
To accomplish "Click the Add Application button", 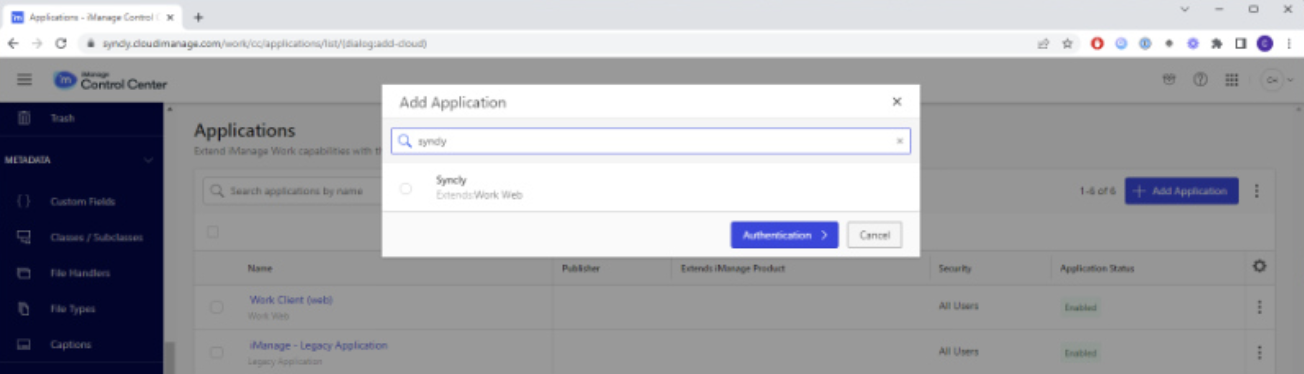I will coord(1182,191).
